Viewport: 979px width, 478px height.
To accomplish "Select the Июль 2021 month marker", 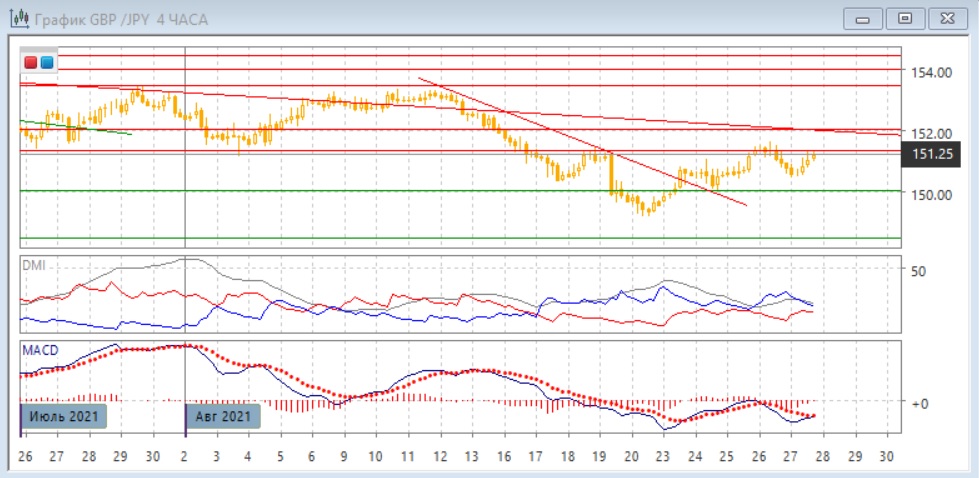I will pos(63,415).
